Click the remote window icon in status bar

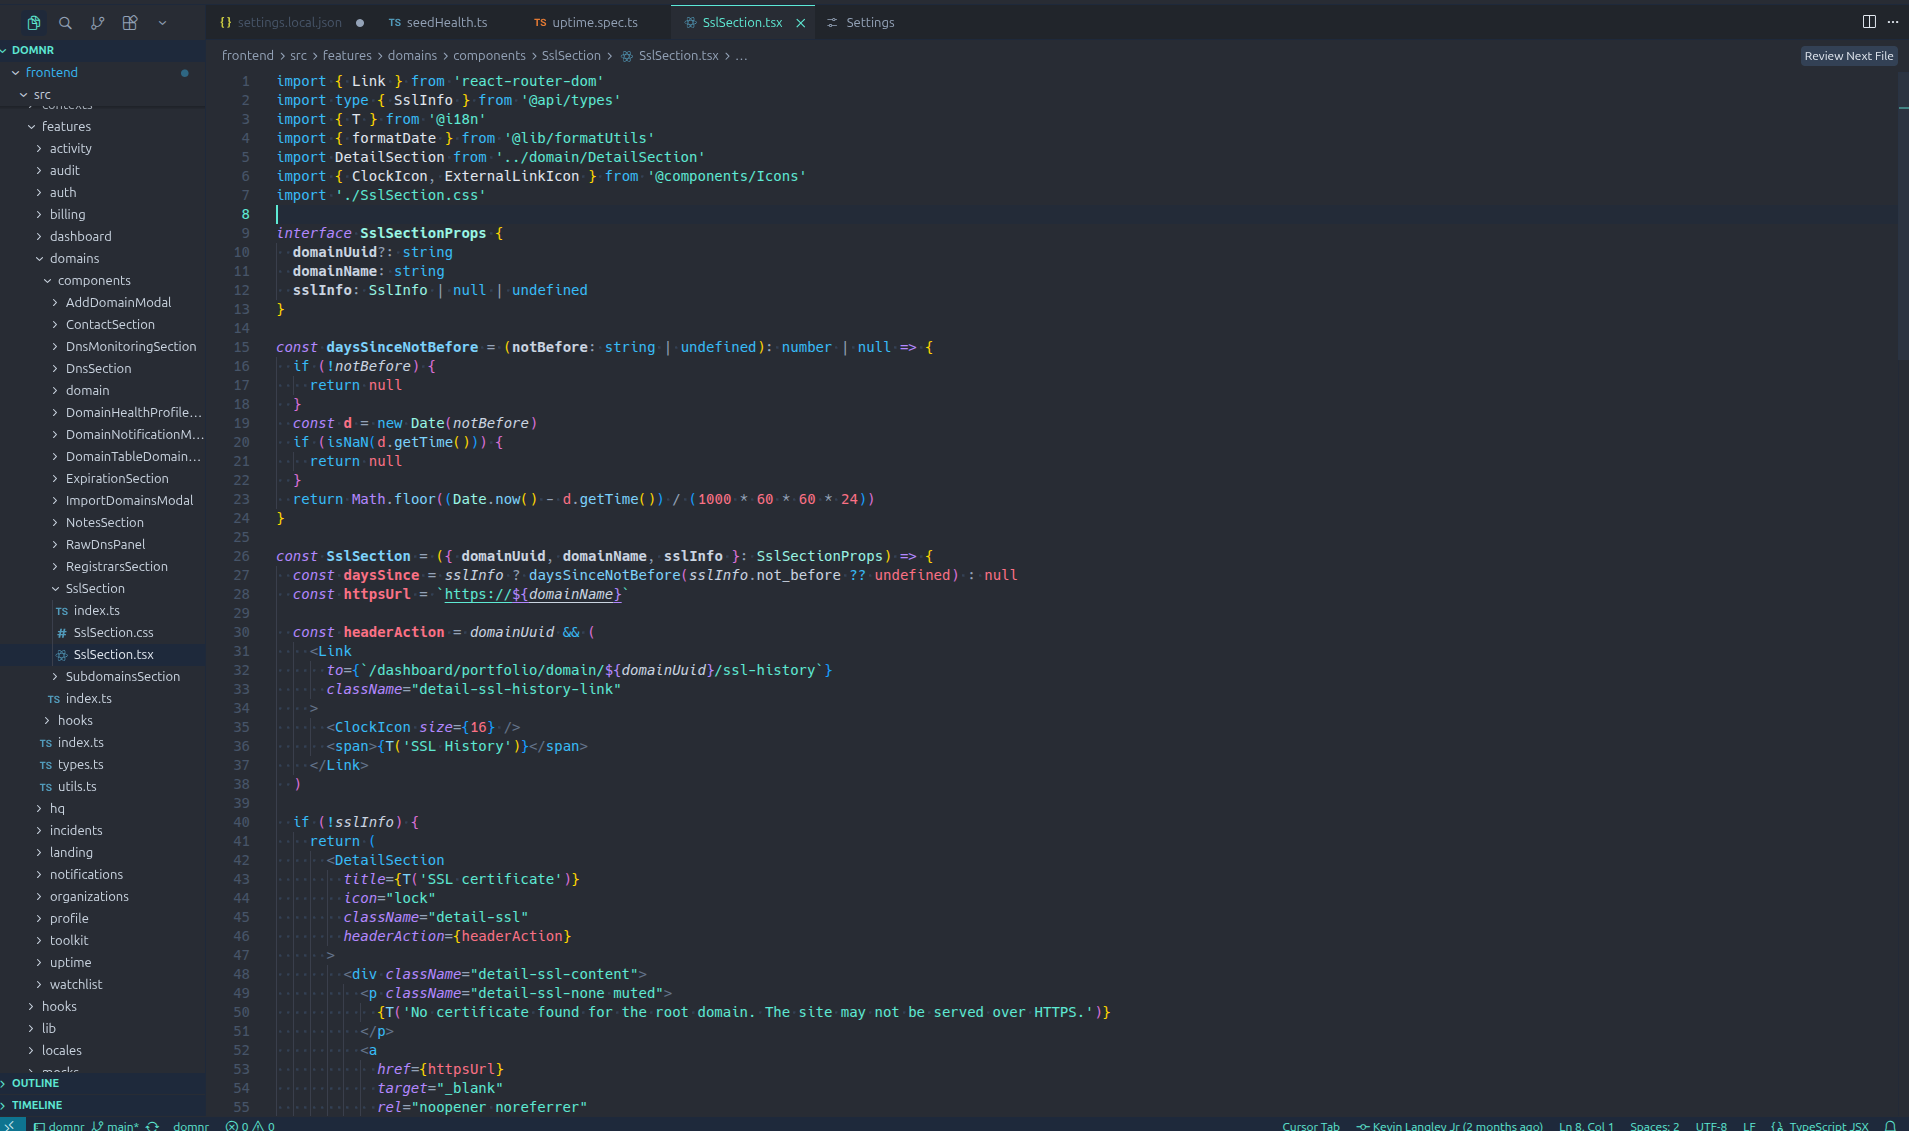(12, 1125)
